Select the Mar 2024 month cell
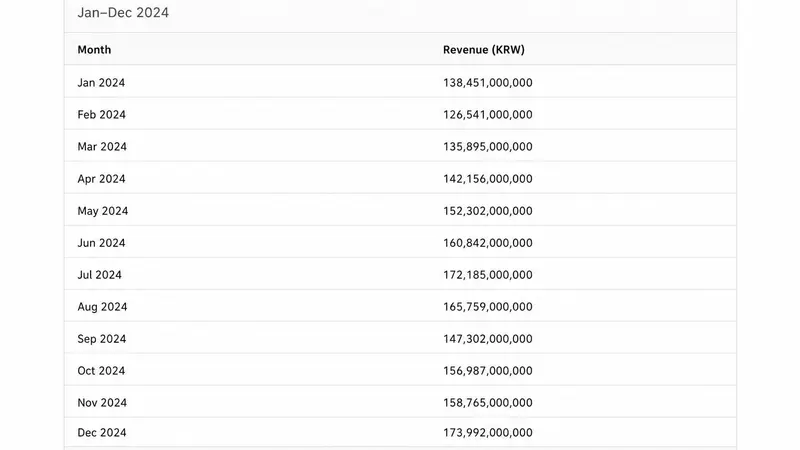The height and width of the screenshot is (450, 800). pyautogui.click(x=102, y=147)
